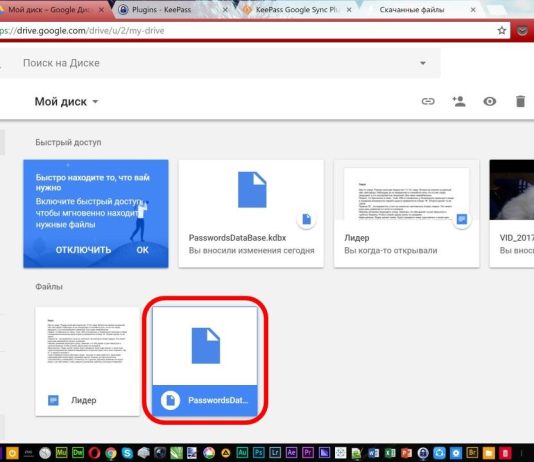This screenshot has height=462, width=534.
Task: Open Adobe Dreamweaver from the taskbar
Action: tap(78, 453)
